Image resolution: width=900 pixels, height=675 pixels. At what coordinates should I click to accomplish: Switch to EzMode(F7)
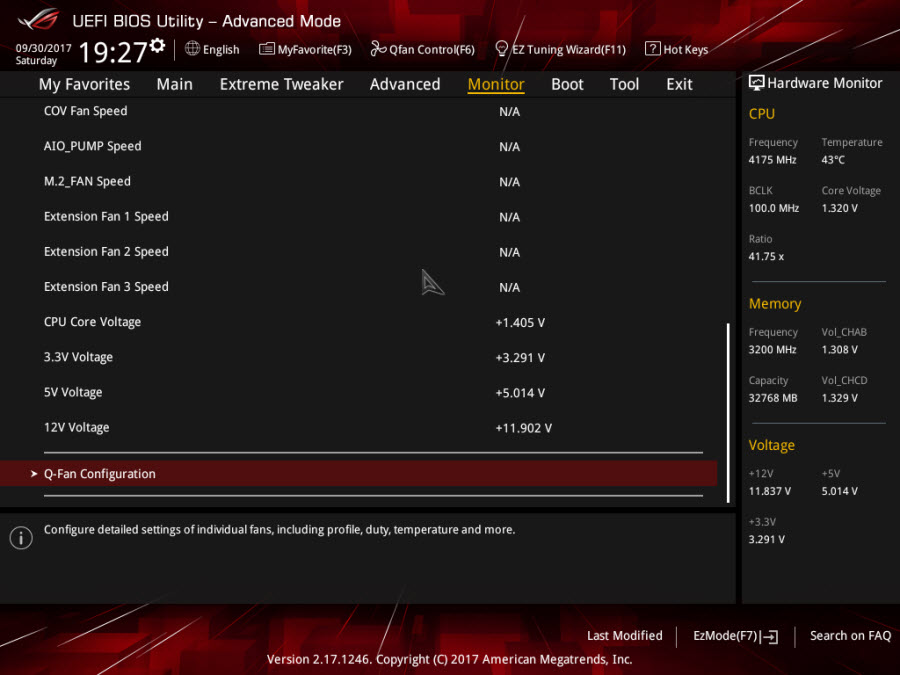pos(726,635)
